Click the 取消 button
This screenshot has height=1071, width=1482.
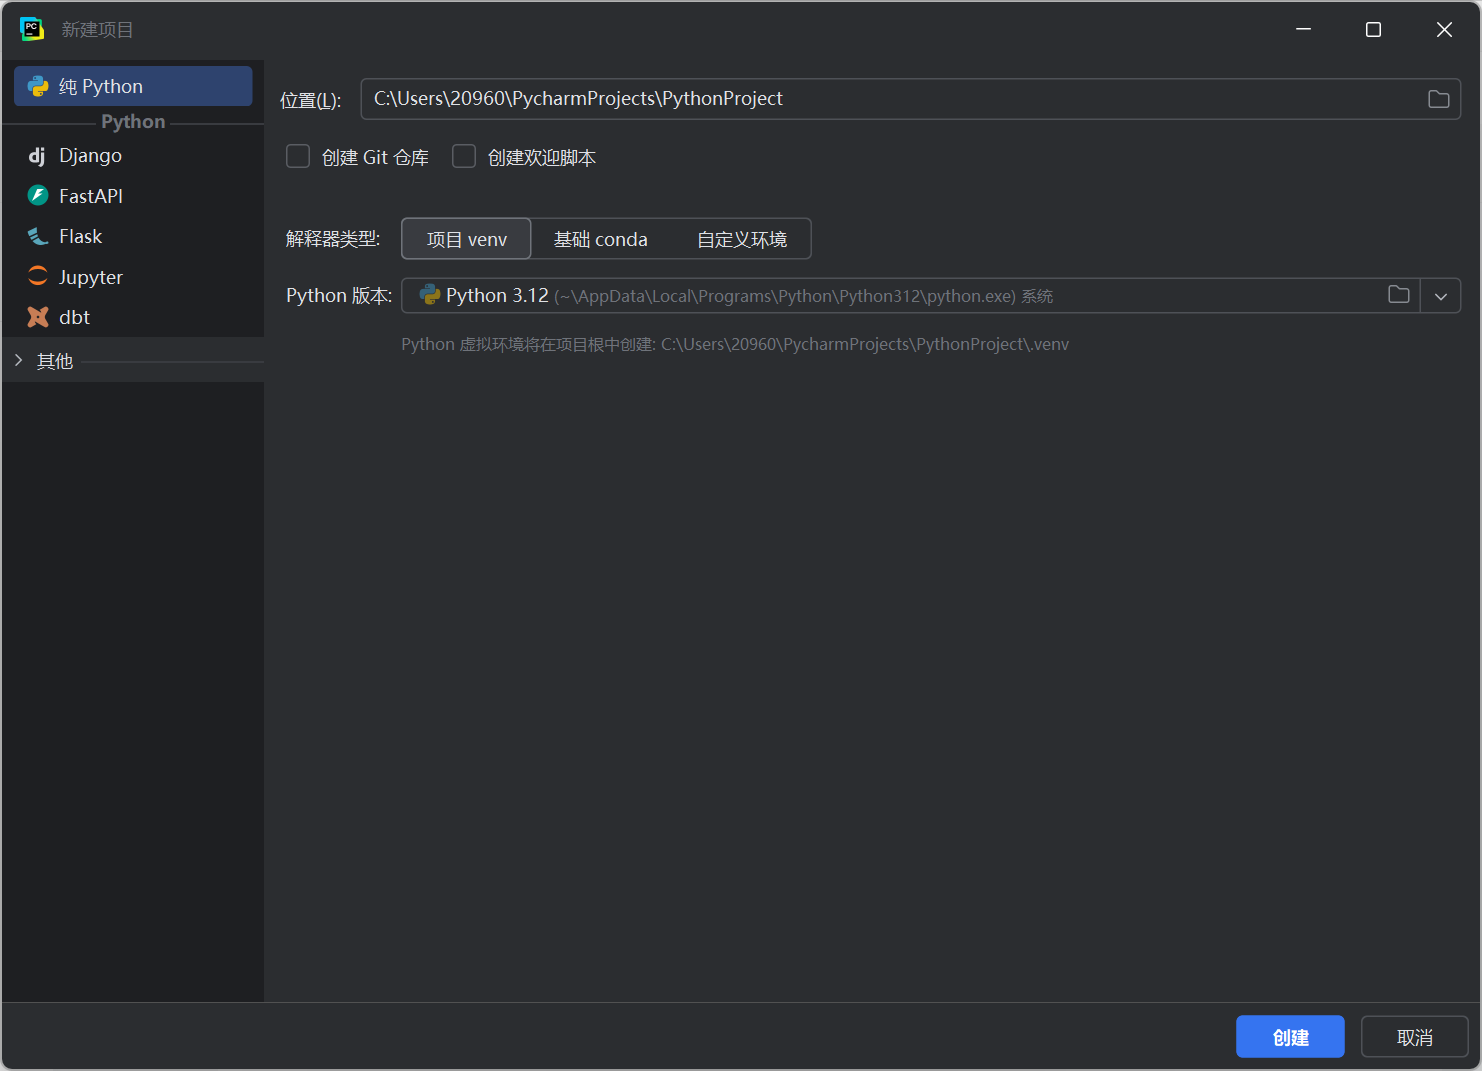1415,1037
